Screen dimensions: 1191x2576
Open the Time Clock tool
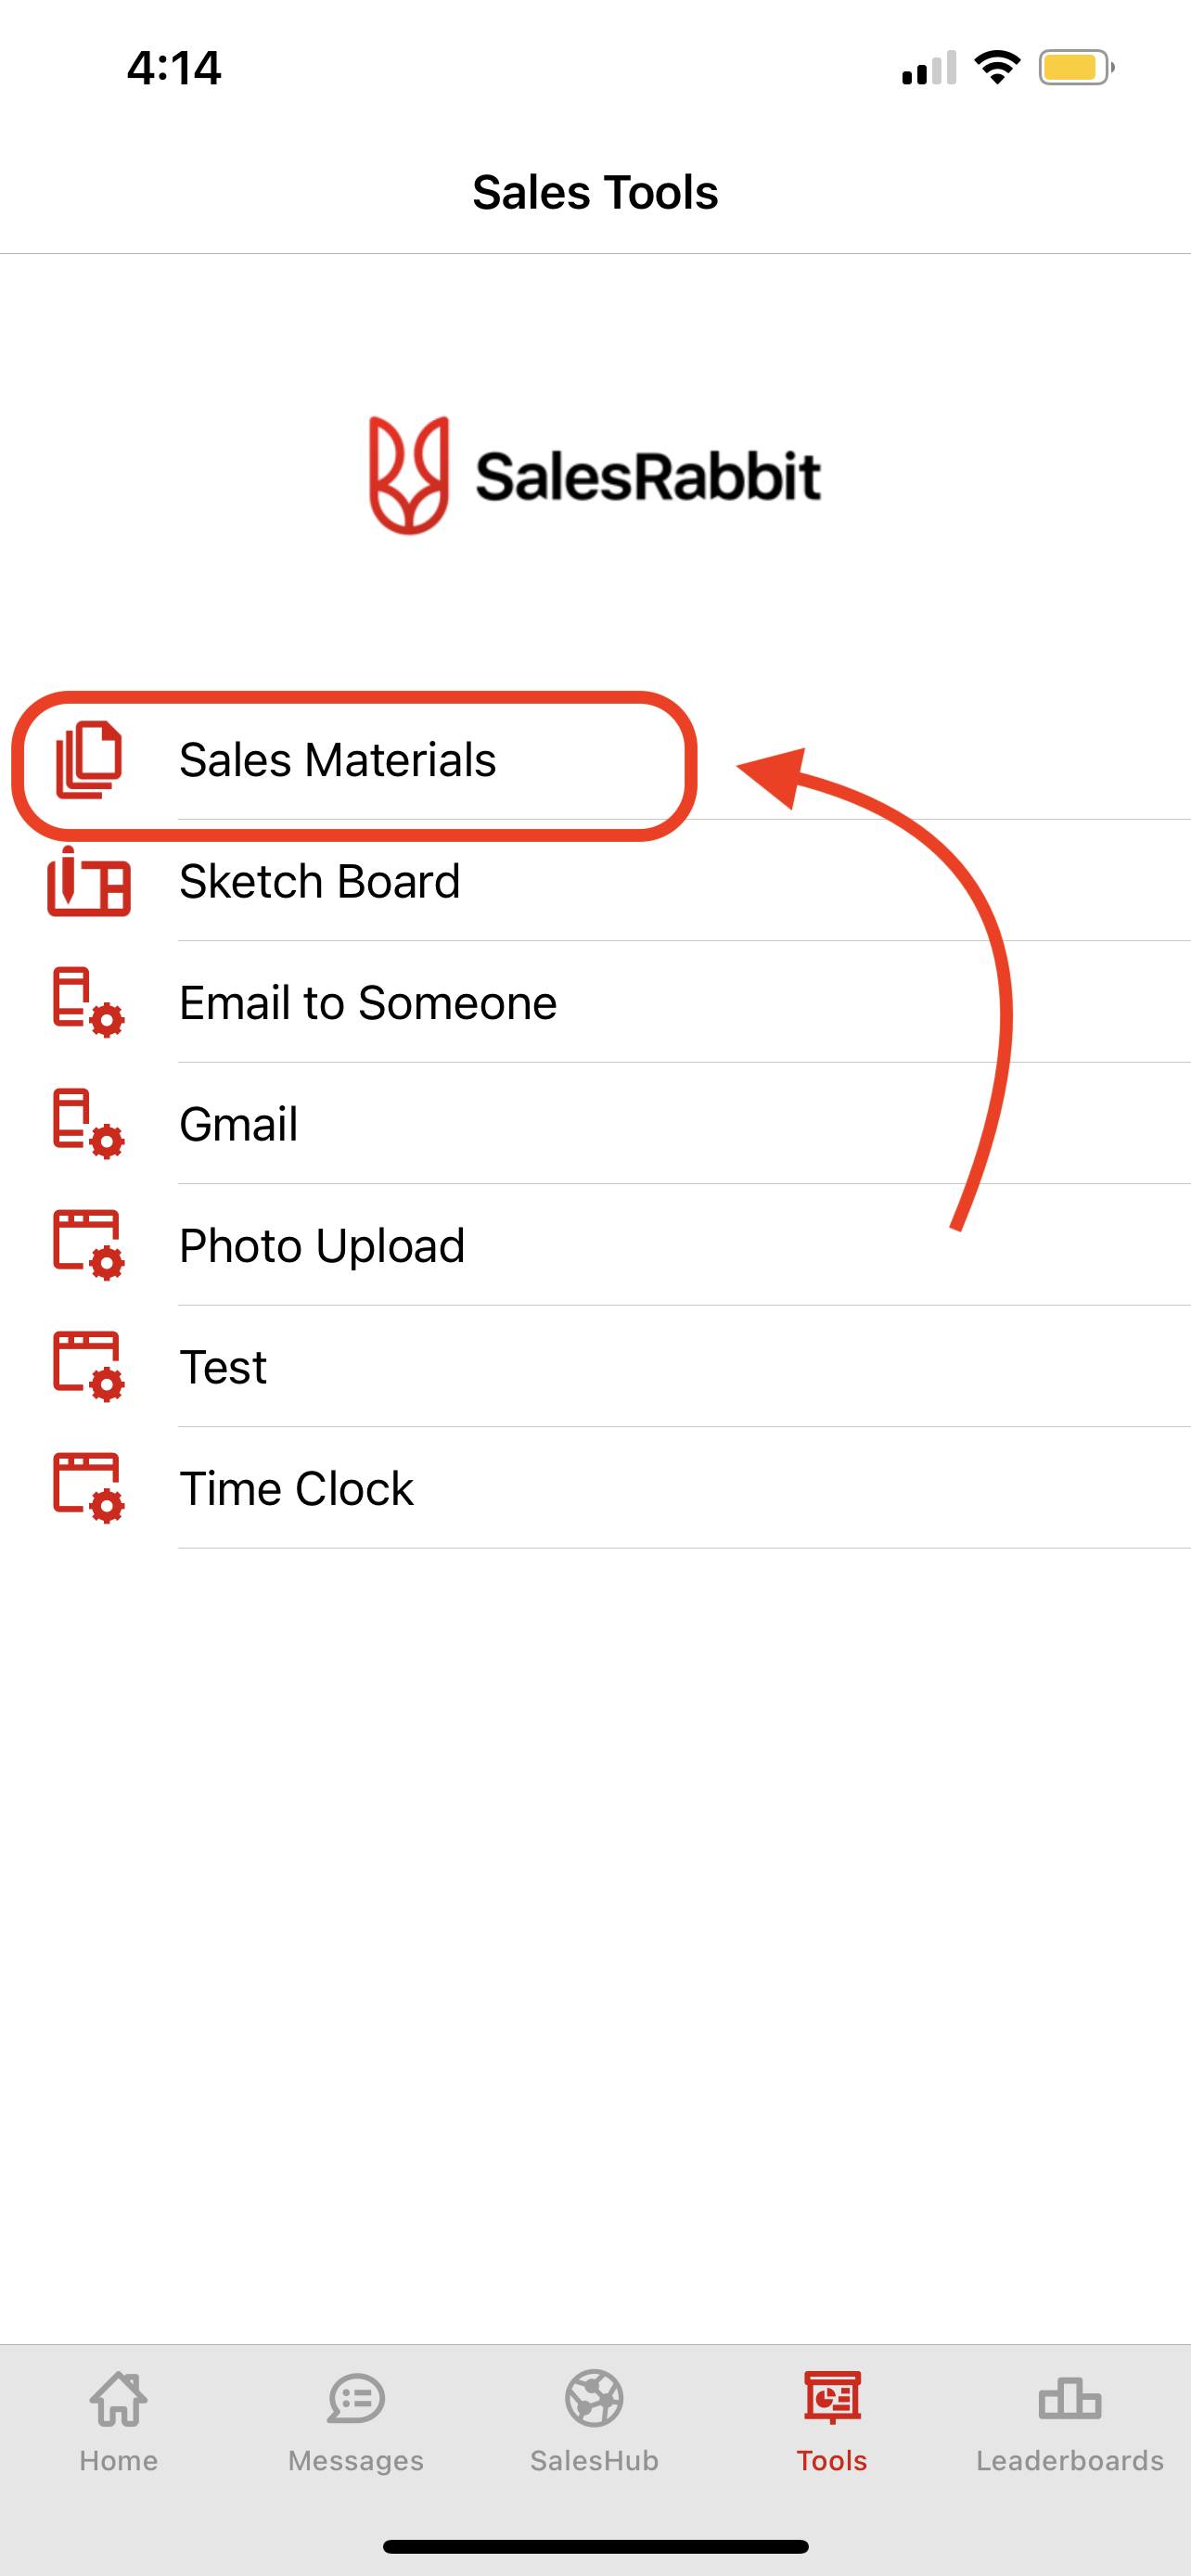(296, 1489)
